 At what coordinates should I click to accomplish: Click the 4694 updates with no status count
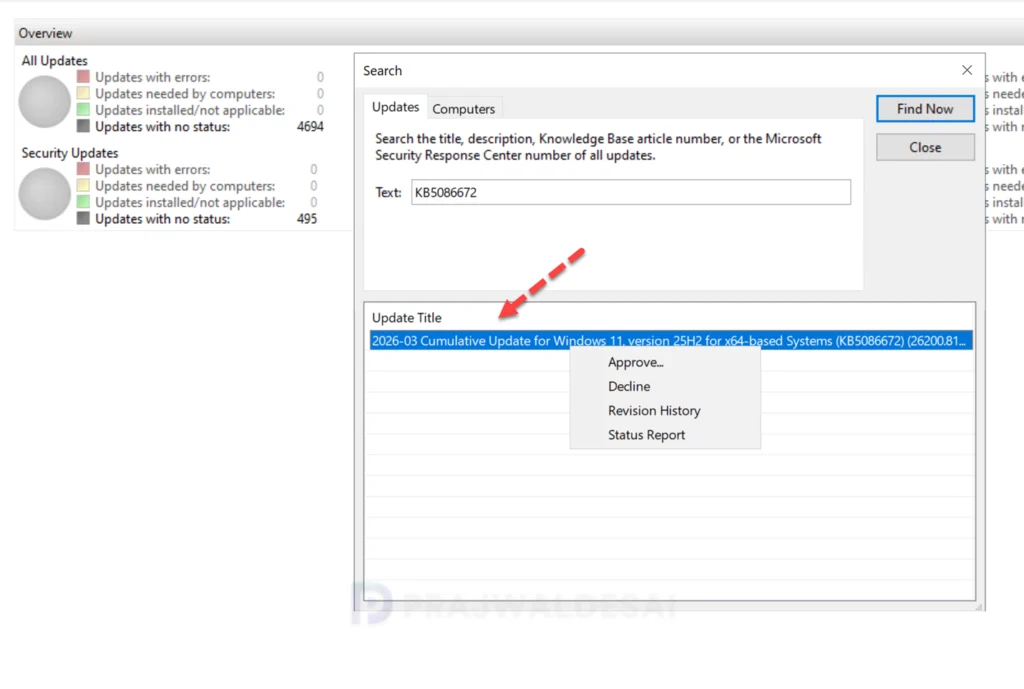[x=310, y=127]
